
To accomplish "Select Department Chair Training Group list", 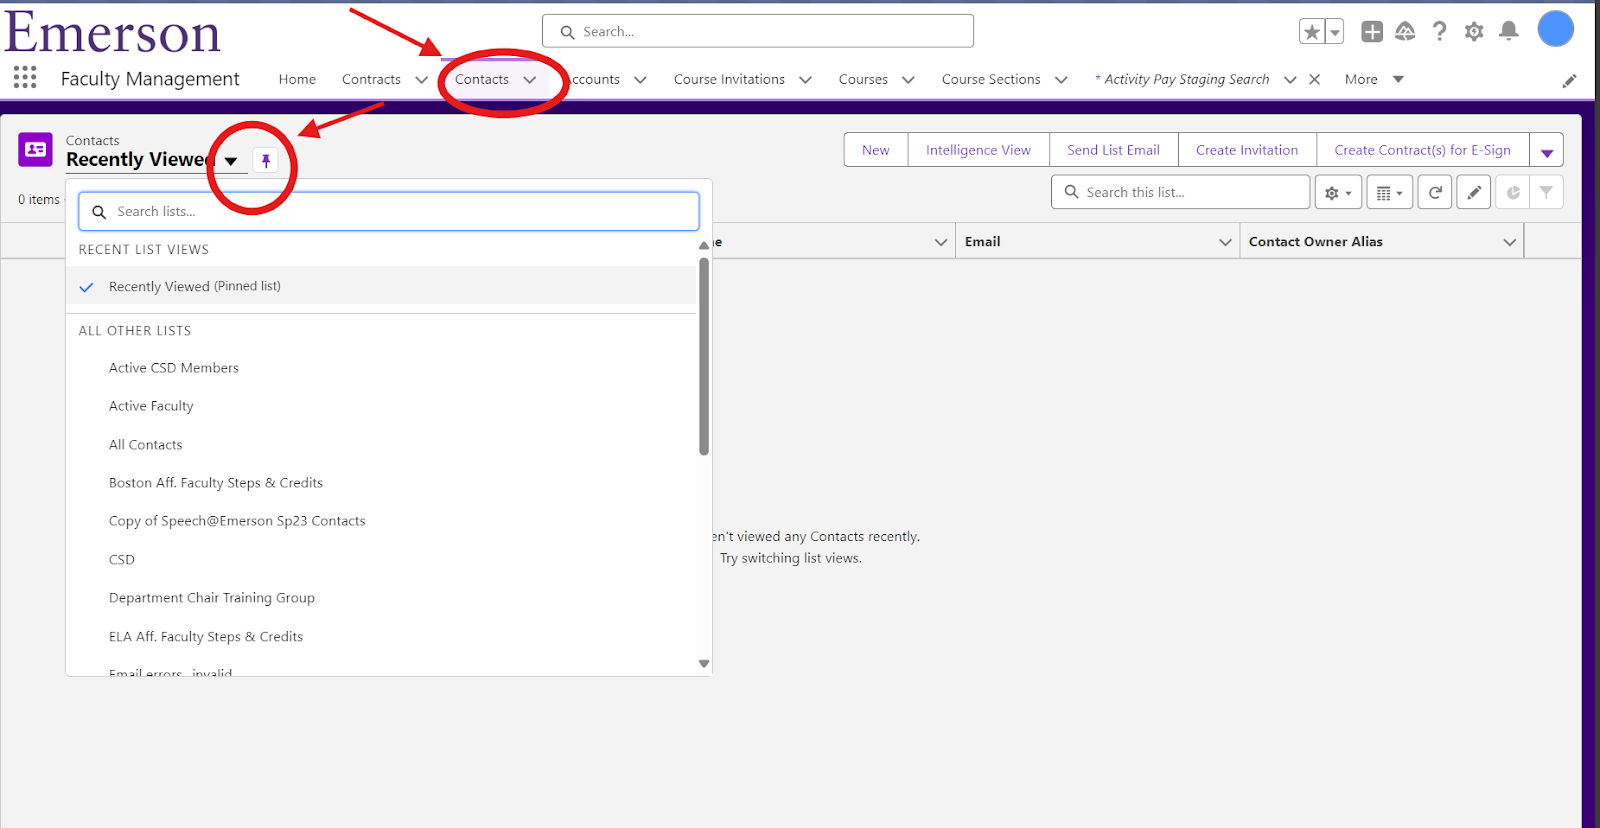I will click(x=381, y=598).
